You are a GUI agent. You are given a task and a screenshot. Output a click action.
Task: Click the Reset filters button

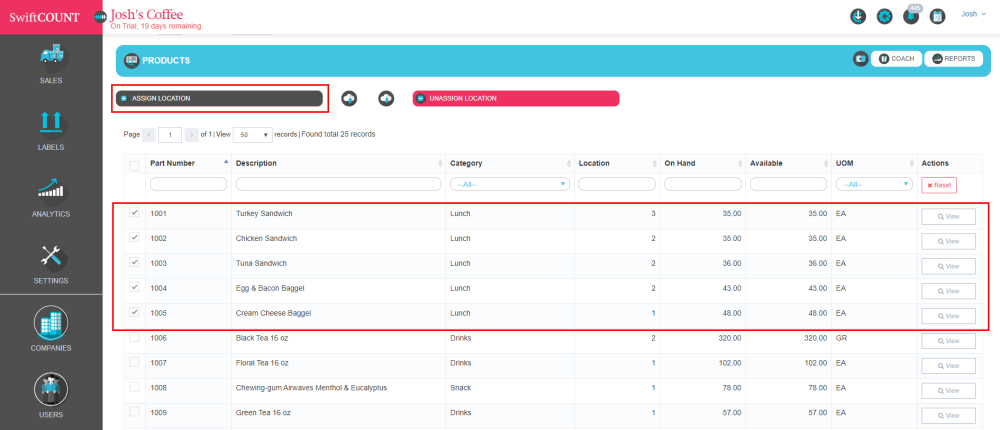(x=939, y=185)
